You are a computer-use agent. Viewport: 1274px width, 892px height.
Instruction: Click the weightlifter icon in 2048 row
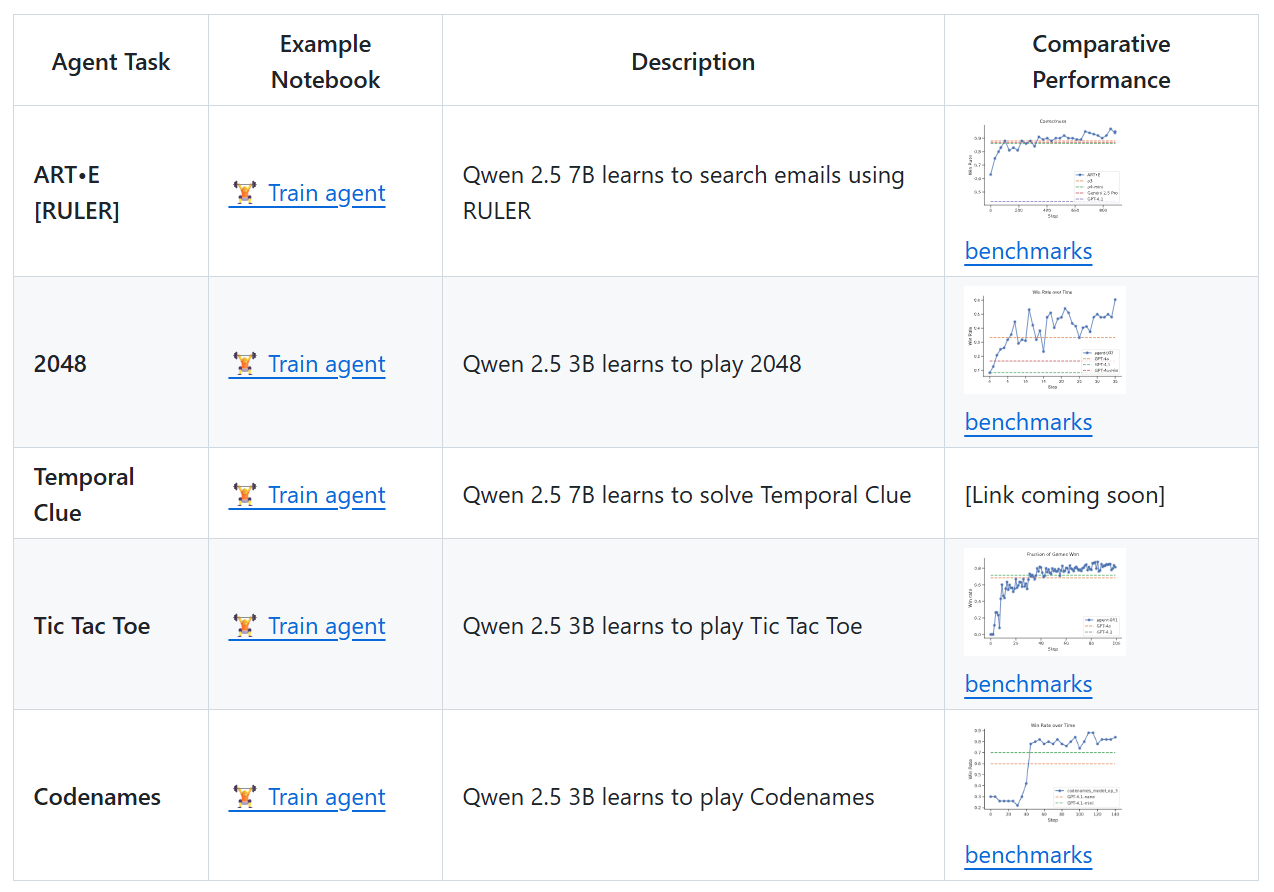pyautogui.click(x=244, y=364)
